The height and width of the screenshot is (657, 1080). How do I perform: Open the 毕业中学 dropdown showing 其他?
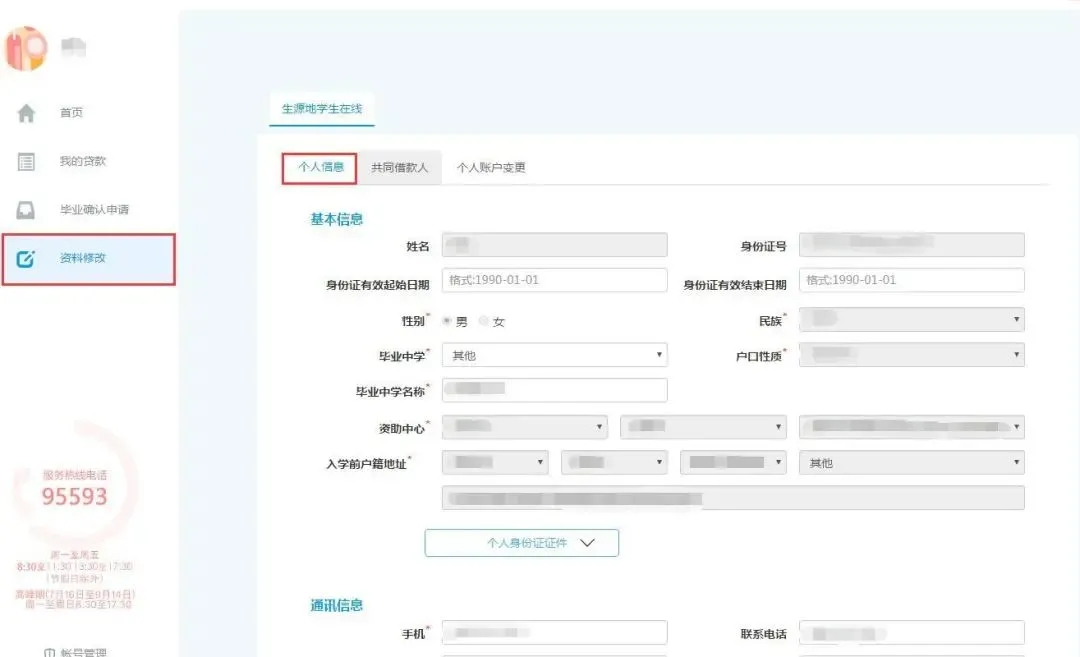[x=554, y=355]
